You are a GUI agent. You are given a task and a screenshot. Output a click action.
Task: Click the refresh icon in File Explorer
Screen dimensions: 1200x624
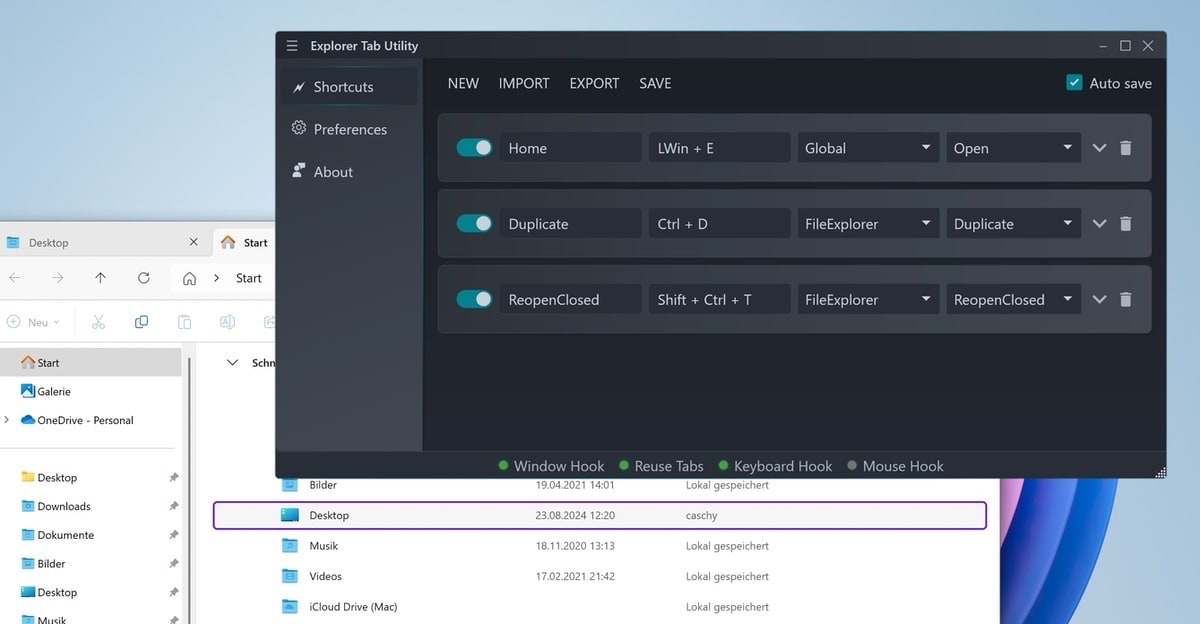pos(144,278)
